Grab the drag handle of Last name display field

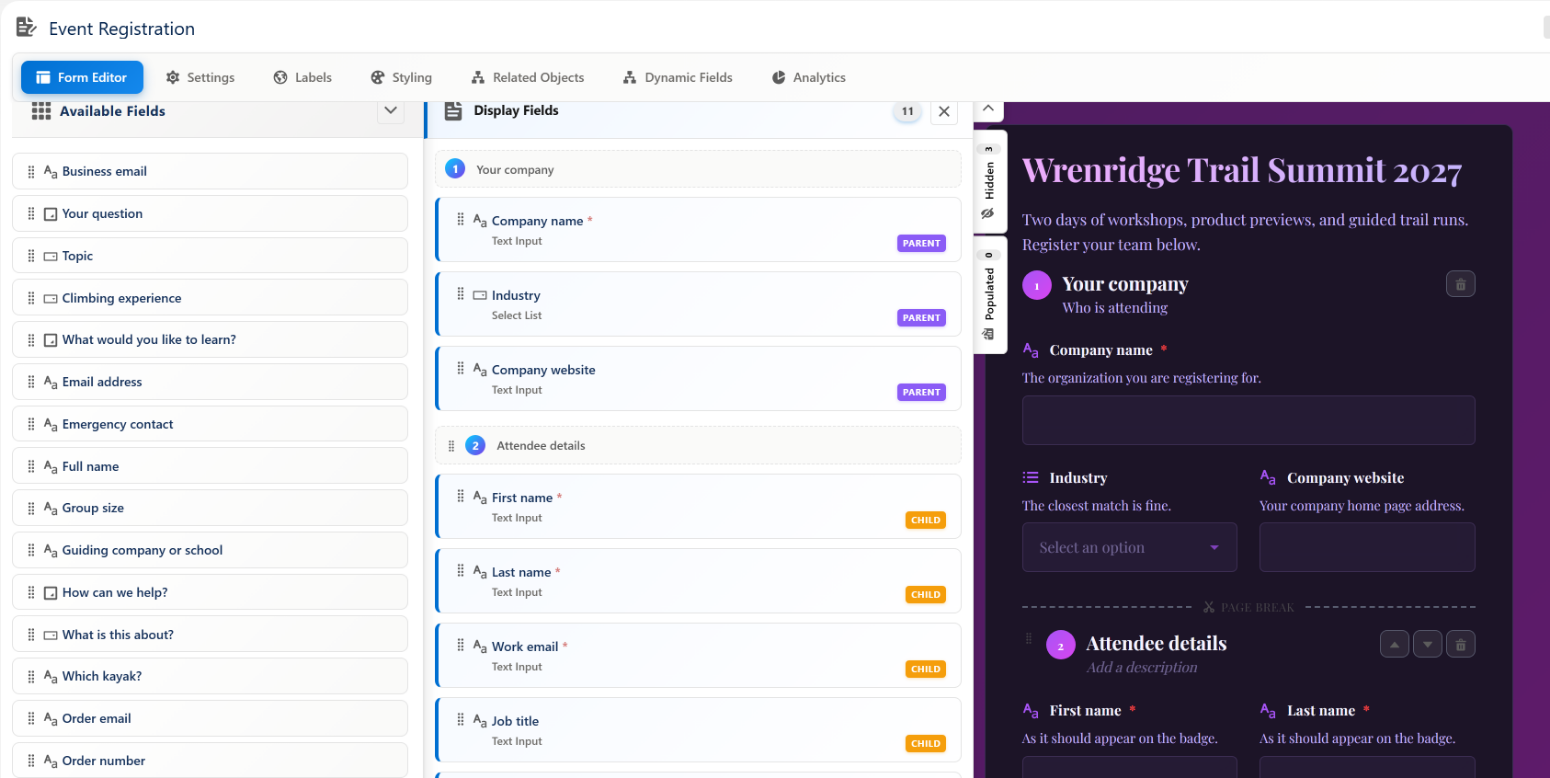[460, 571]
